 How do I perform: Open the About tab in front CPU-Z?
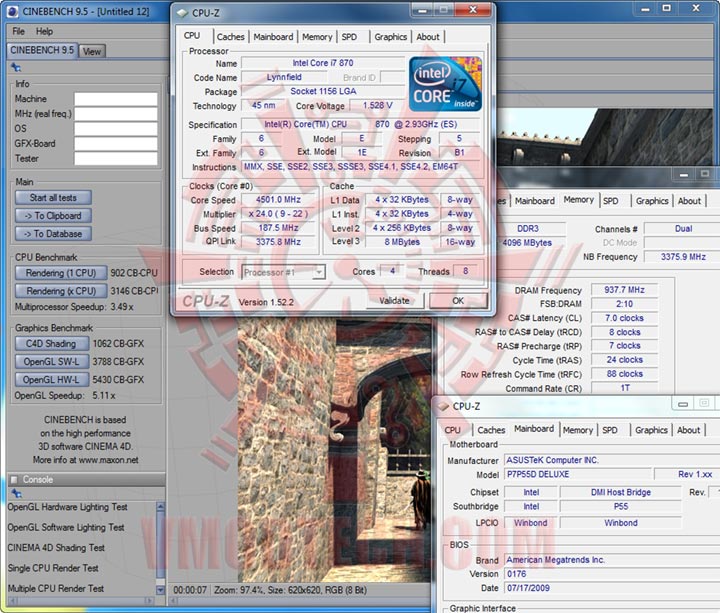pos(428,37)
